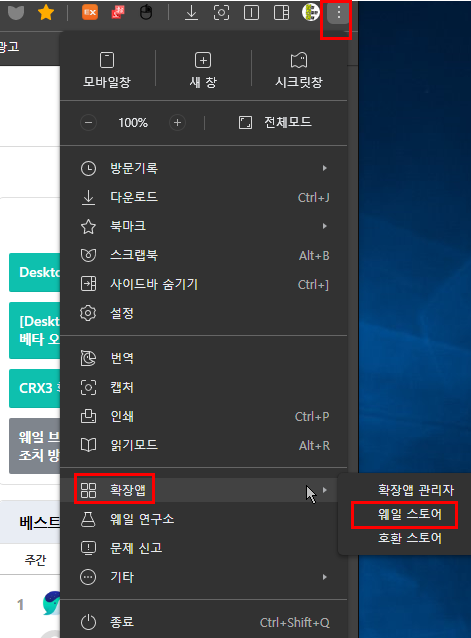Click the mouse gesture extension icon
Image resolution: width=471 pixels, height=638 pixels.
click(x=146, y=13)
